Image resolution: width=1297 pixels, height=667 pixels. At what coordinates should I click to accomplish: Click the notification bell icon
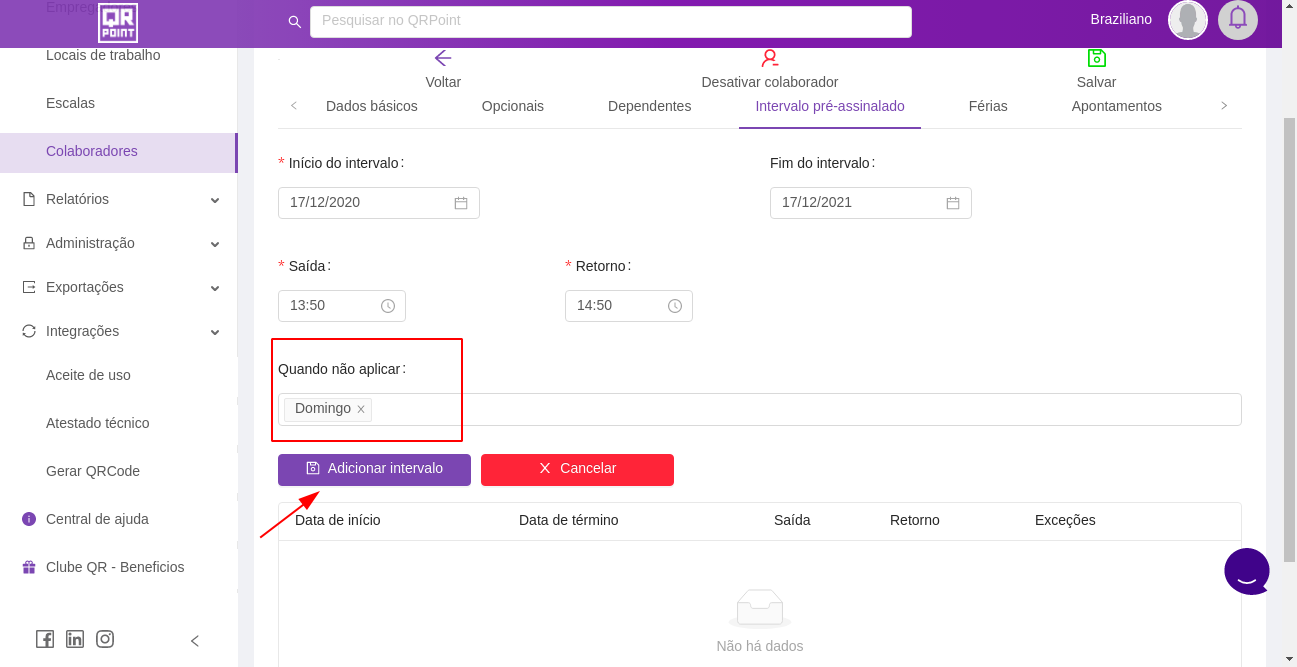point(1237,19)
